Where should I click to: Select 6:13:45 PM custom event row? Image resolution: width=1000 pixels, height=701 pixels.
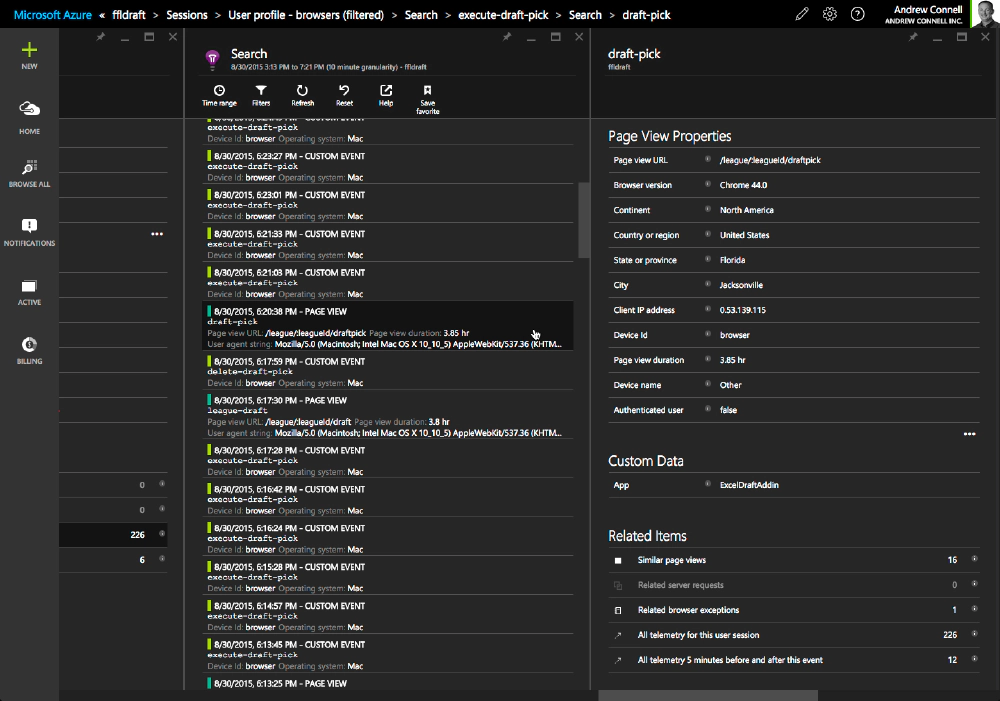[x=388, y=655]
